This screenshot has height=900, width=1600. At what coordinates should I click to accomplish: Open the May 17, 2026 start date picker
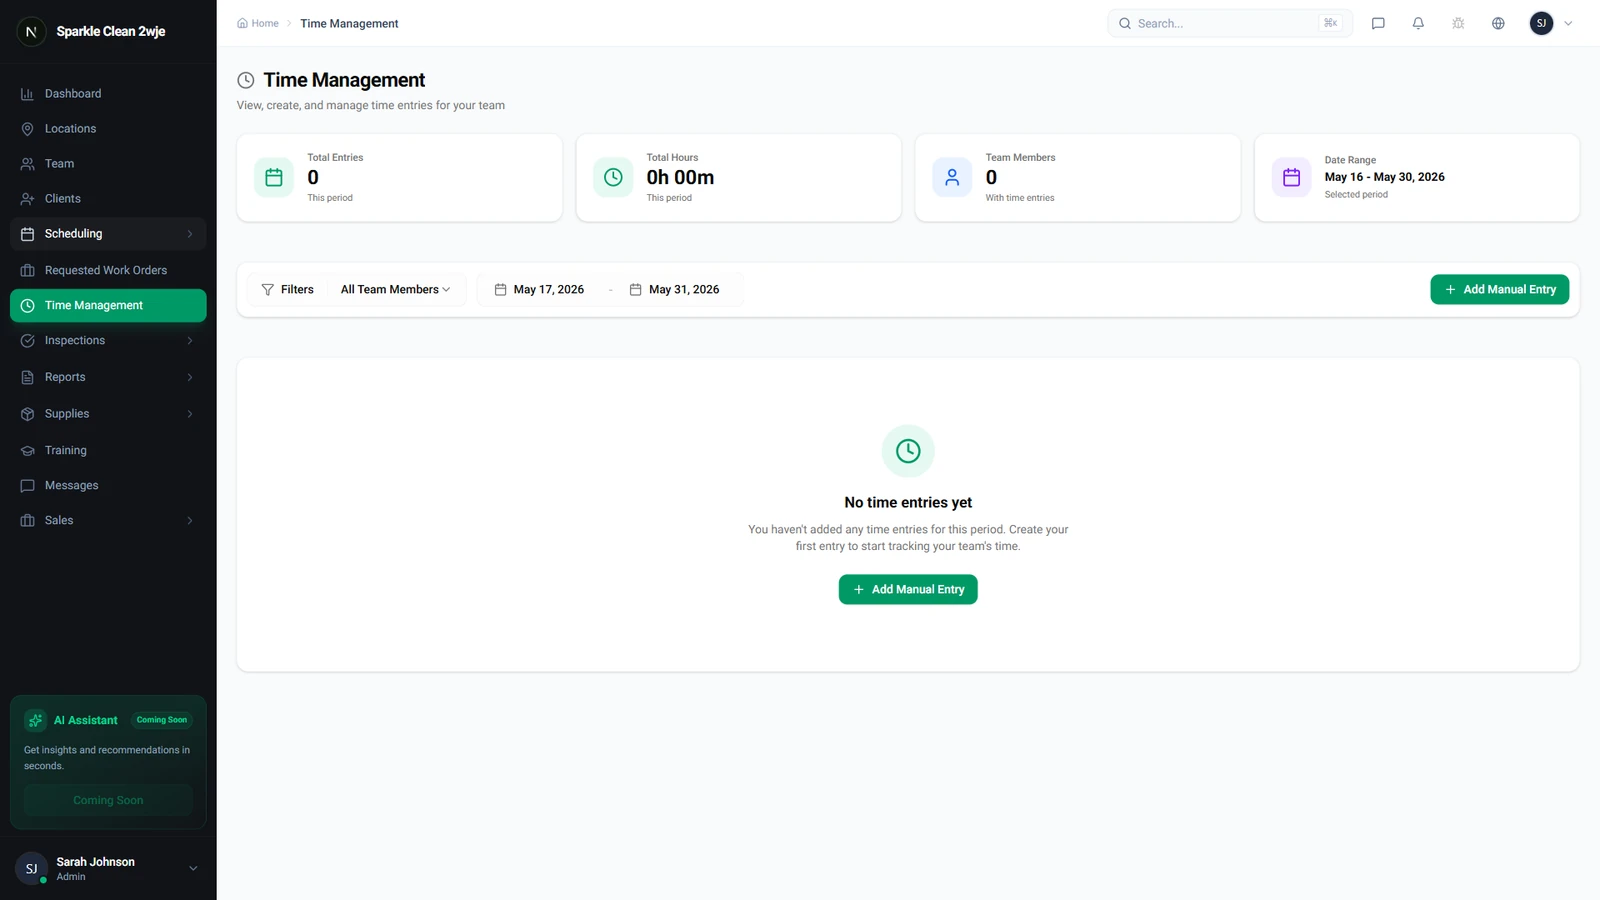[540, 290]
